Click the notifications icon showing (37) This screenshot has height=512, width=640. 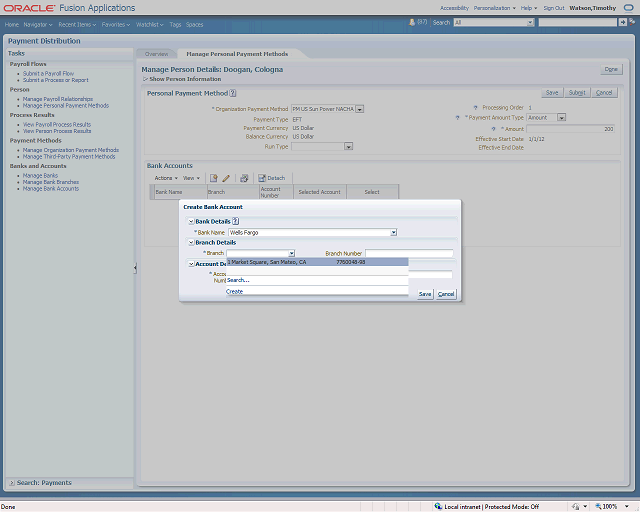click(412, 22)
